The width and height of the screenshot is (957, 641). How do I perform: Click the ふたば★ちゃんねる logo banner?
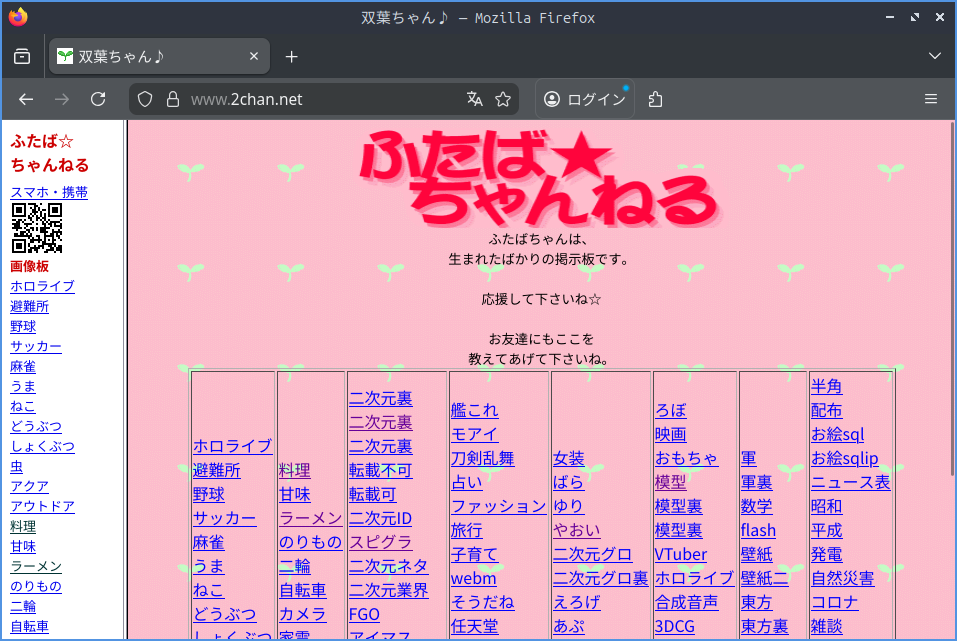tap(540, 178)
